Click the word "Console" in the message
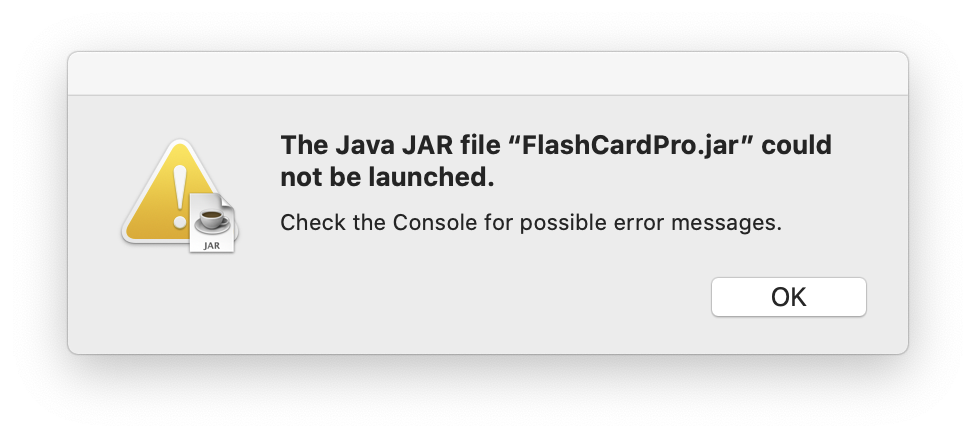976x438 pixels. pos(434,222)
